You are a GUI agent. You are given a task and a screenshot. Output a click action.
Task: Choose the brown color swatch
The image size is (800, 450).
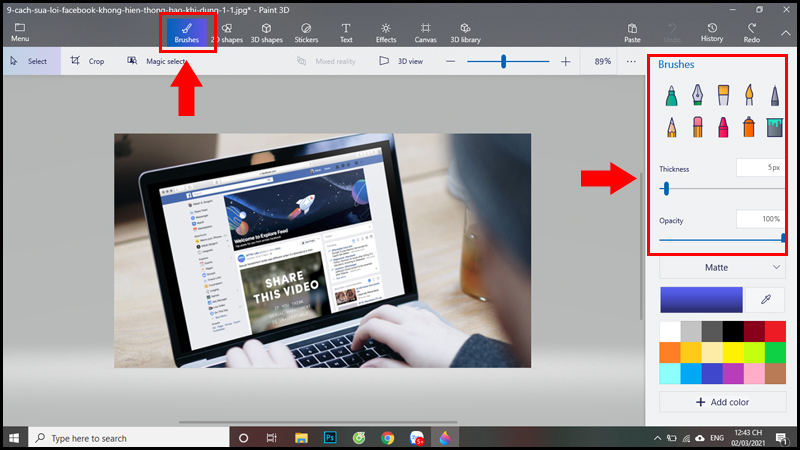[x=775, y=373]
